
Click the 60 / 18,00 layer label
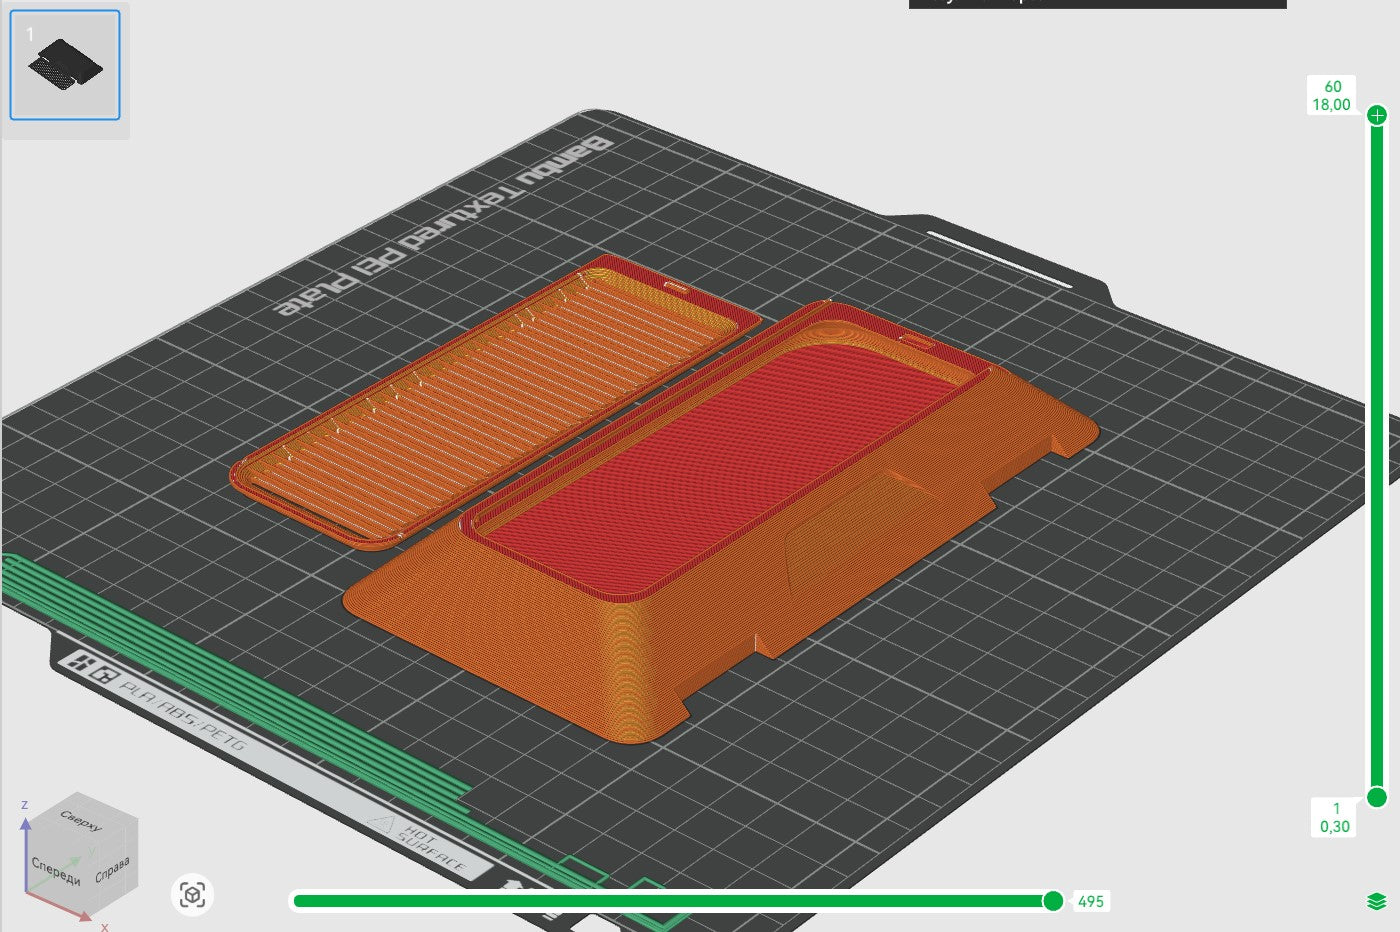[x=1332, y=96]
